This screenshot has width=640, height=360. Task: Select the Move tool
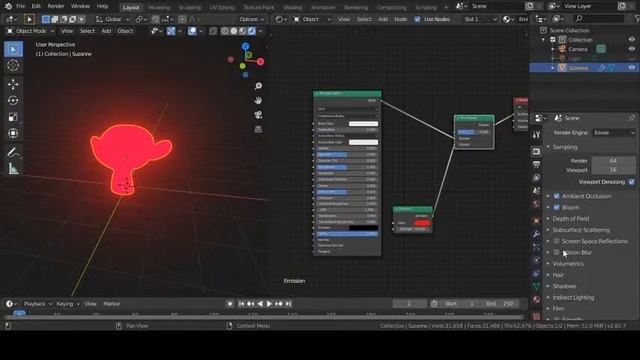pyautogui.click(x=13, y=84)
